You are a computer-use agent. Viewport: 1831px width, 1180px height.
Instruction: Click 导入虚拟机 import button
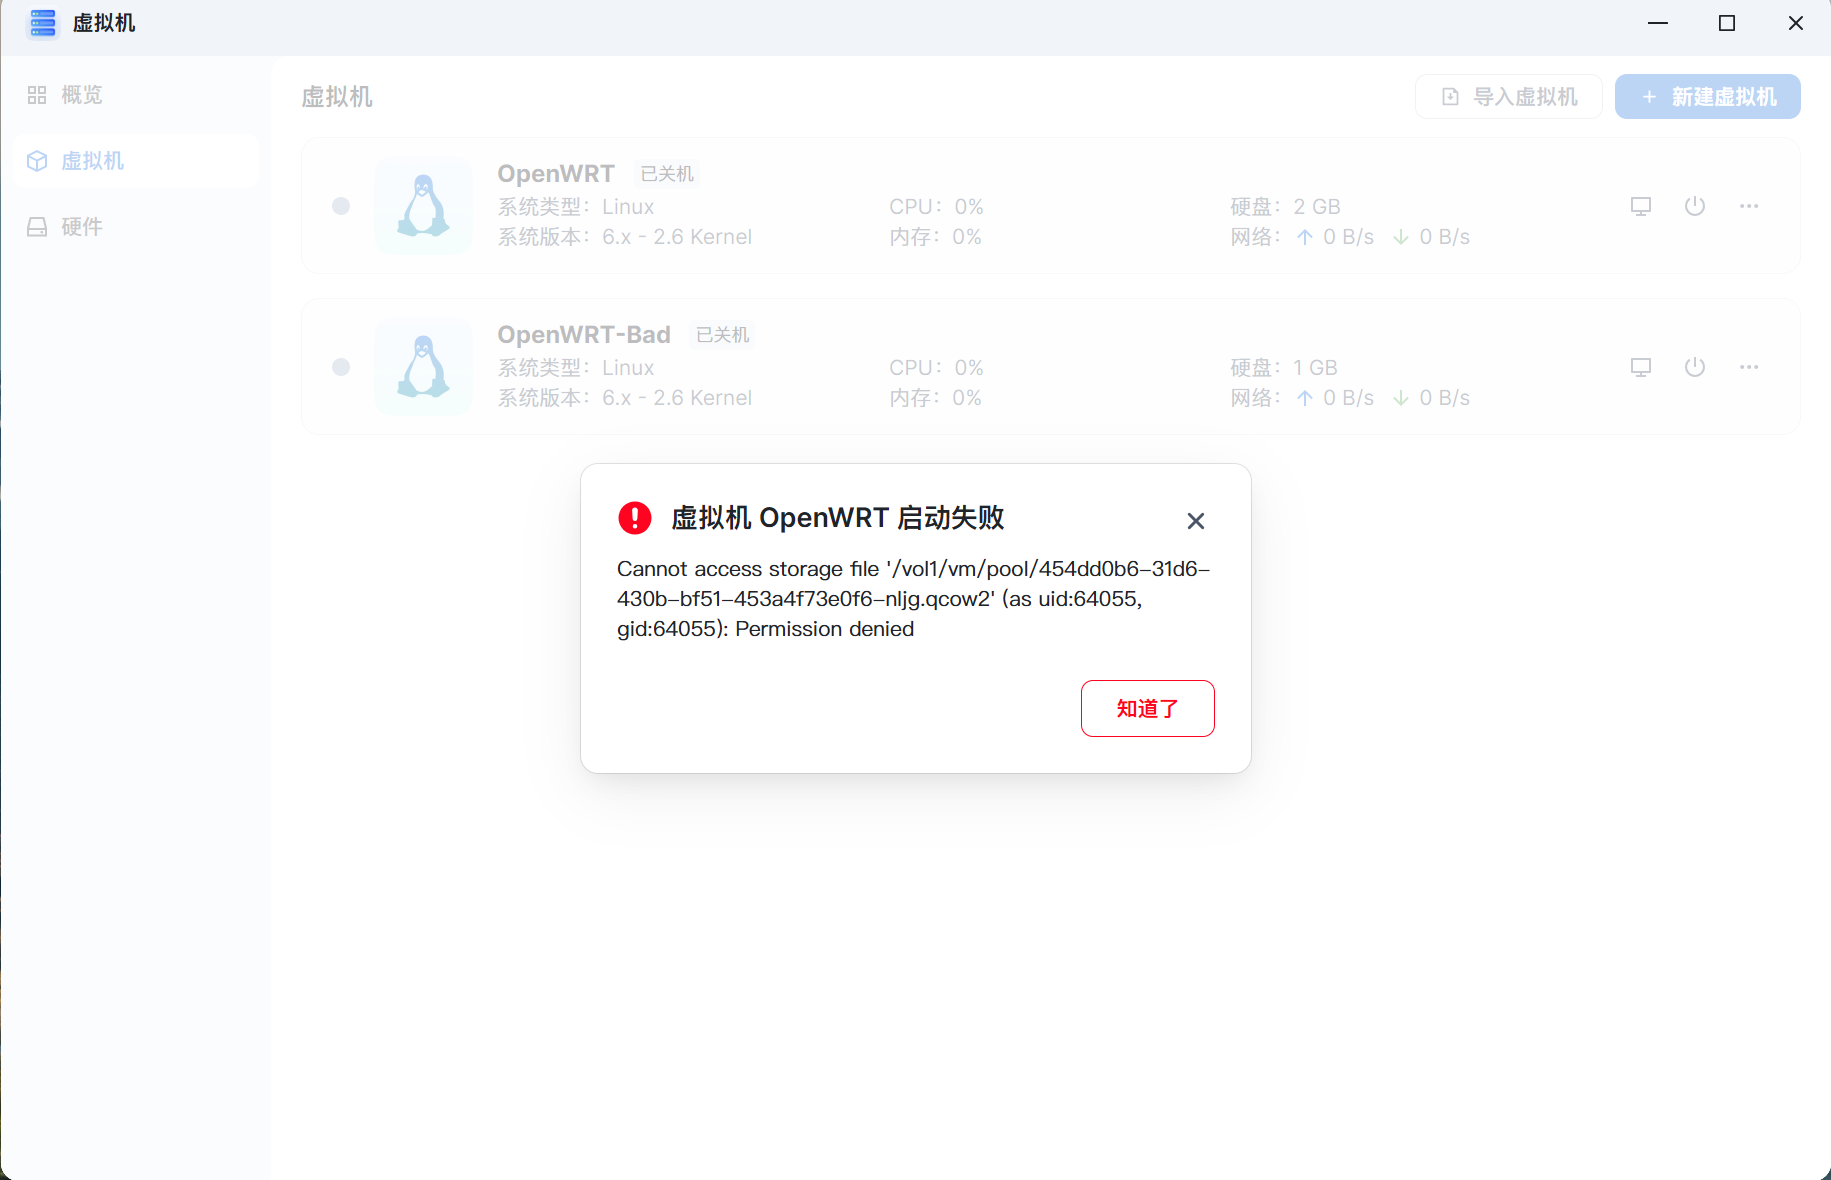(1509, 97)
